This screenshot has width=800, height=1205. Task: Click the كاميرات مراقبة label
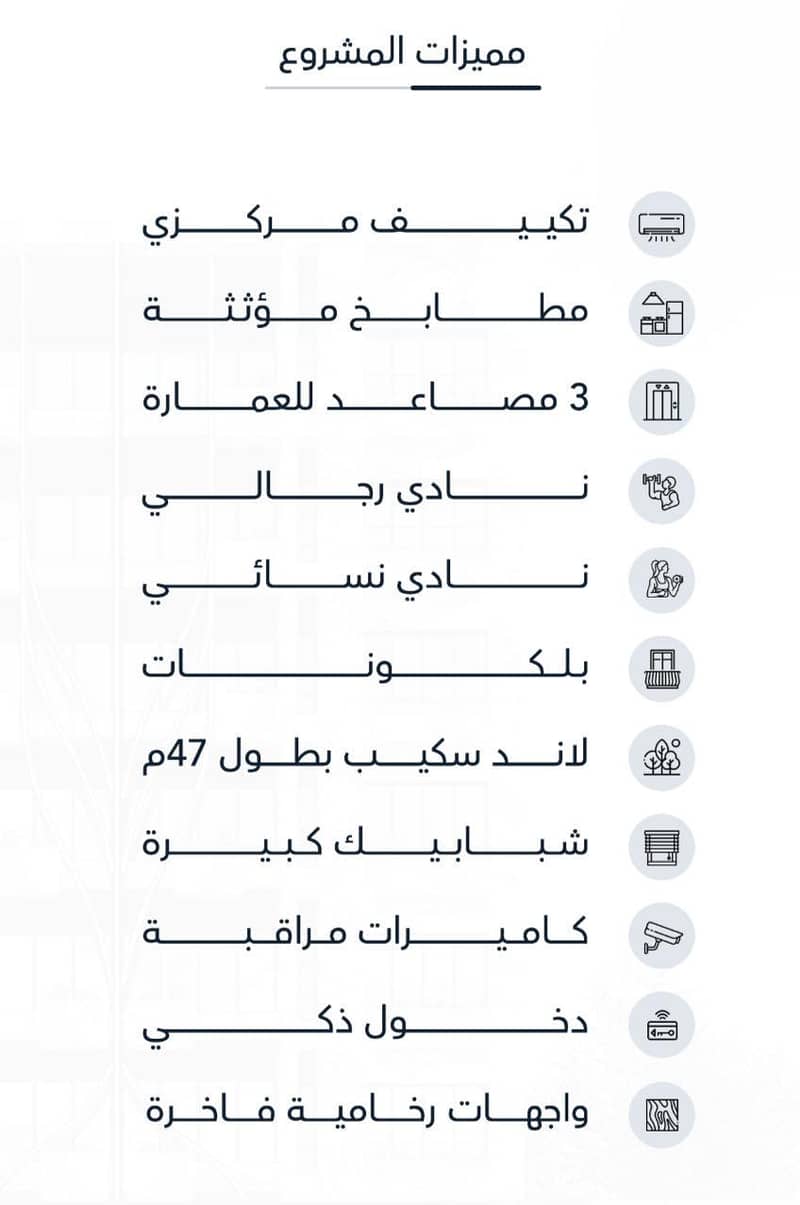367,933
